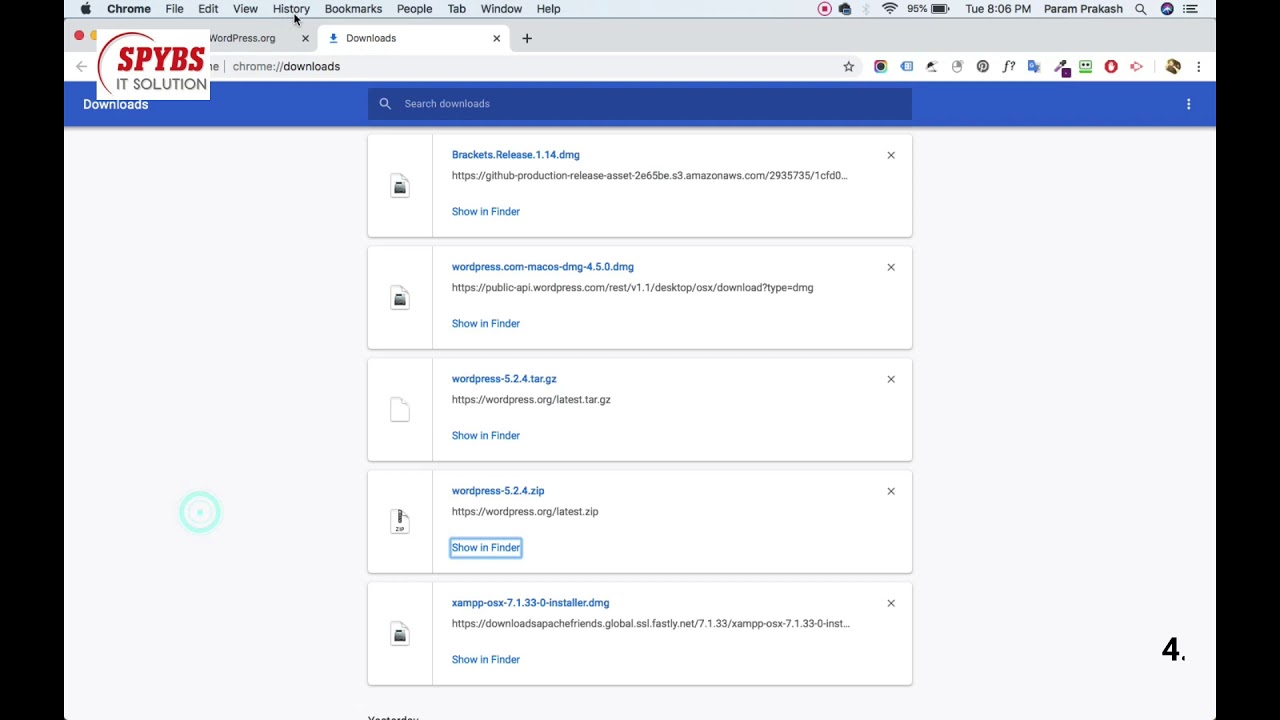Switch to the Downloads tab

coord(414,38)
